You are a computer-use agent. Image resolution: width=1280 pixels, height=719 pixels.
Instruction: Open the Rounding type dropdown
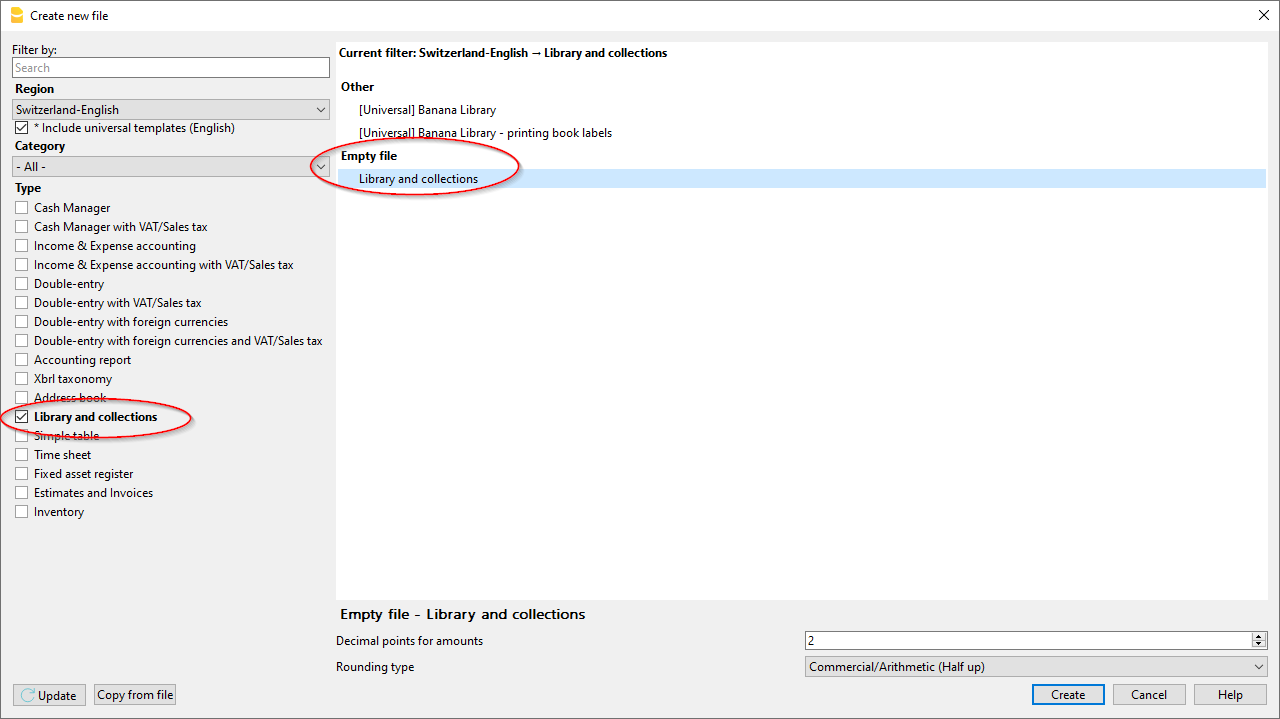pos(1036,667)
